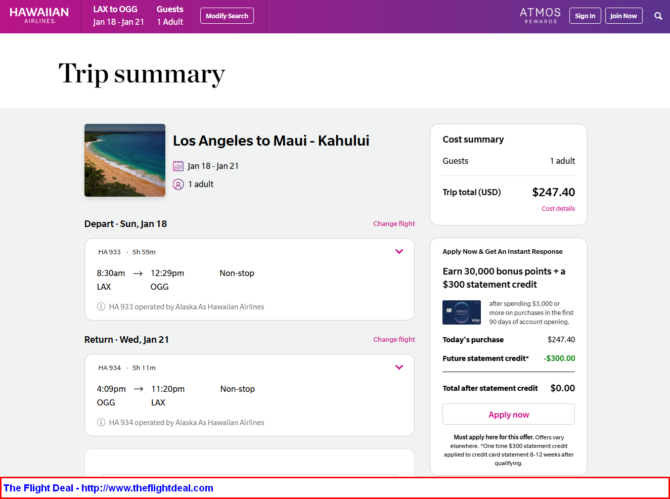
Task: Click the Atmos Rewards logo
Action: point(540,16)
